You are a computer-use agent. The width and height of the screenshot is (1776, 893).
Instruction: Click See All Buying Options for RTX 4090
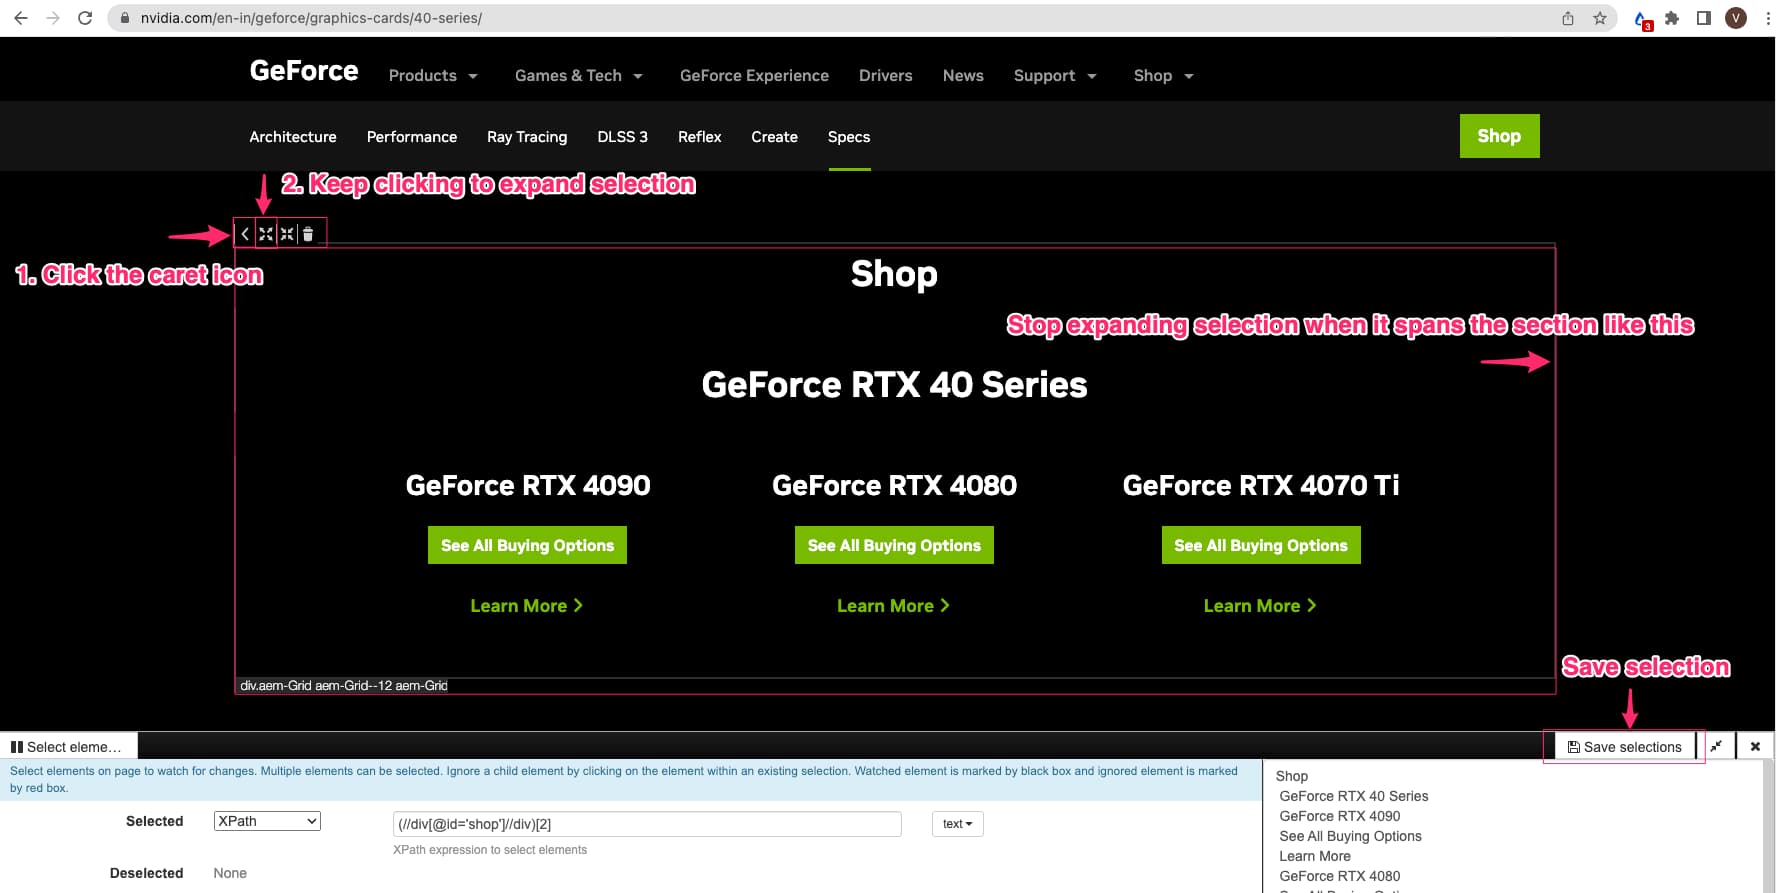[x=527, y=545]
